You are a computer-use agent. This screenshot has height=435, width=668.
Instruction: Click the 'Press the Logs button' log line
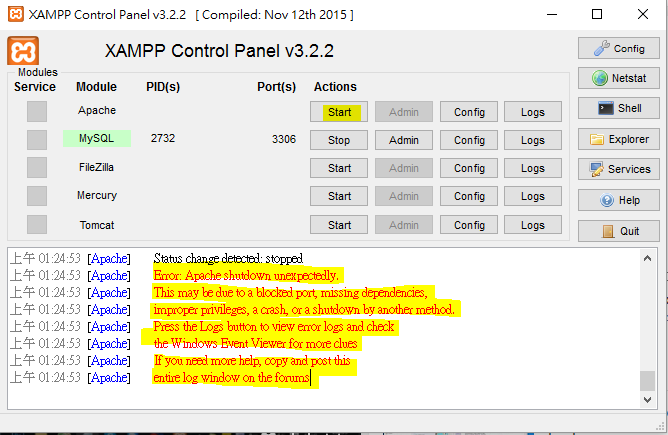point(274,327)
